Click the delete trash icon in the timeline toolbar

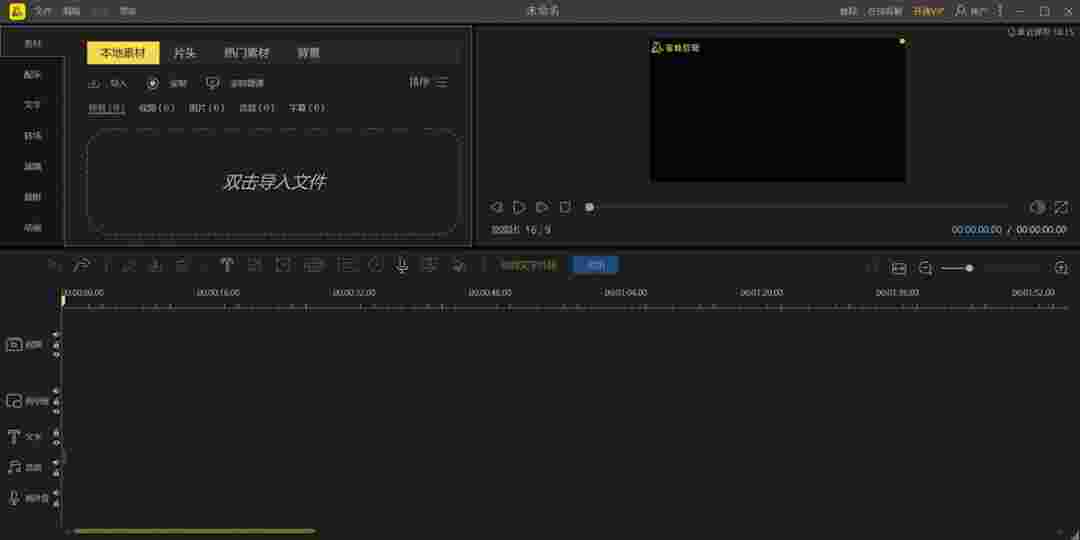[x=183, y=264]
